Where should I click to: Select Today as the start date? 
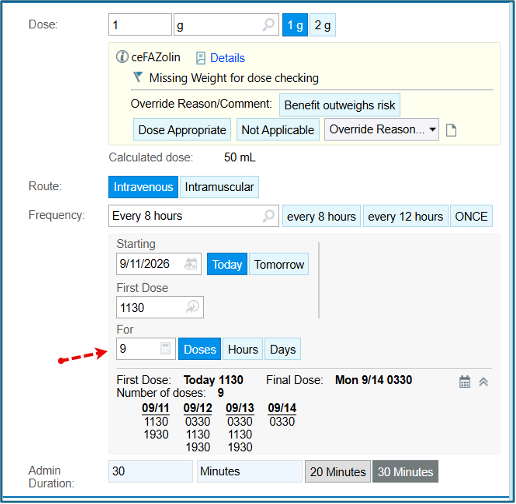(x=227, y=264)
